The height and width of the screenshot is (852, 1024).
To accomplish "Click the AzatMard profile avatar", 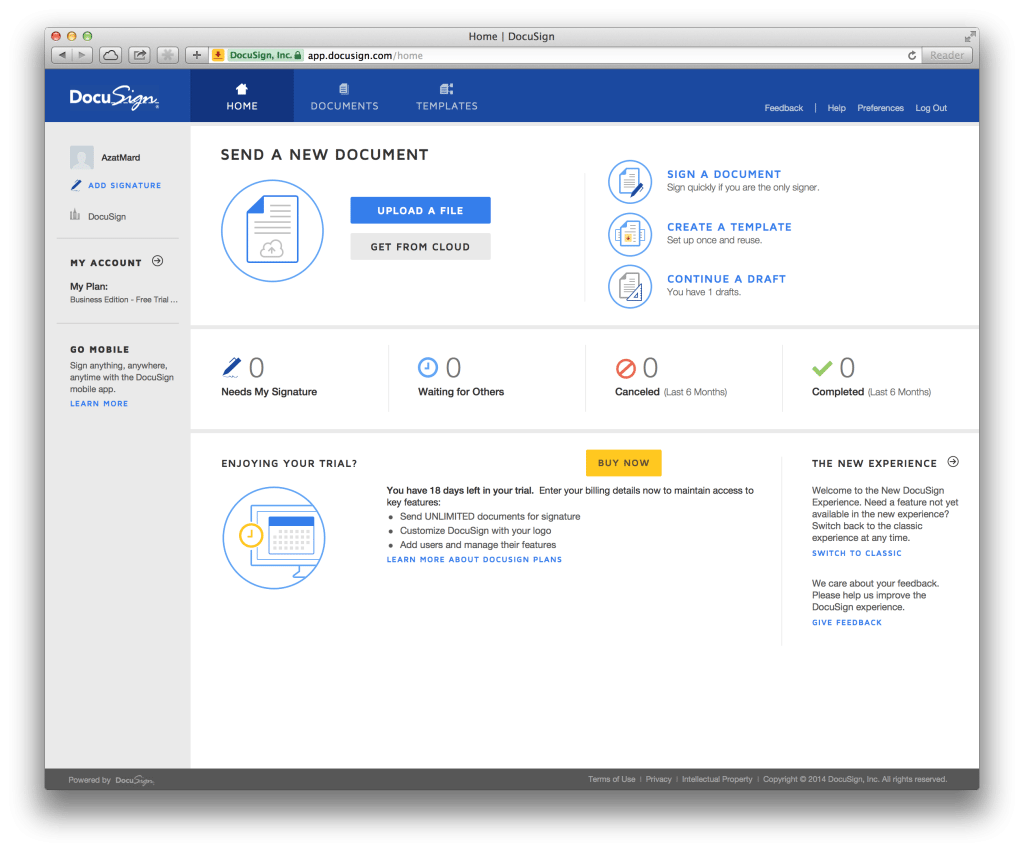I will point(82,157).
